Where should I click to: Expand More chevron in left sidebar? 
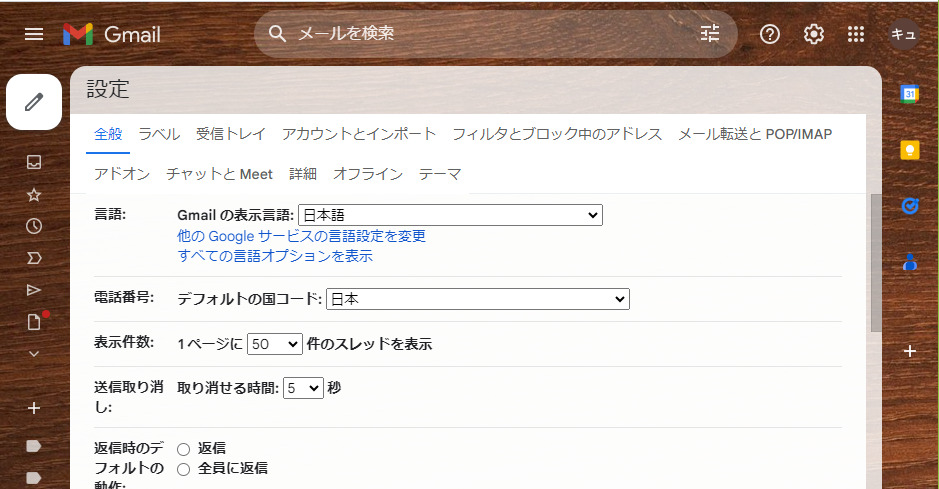tap(34, 354)
